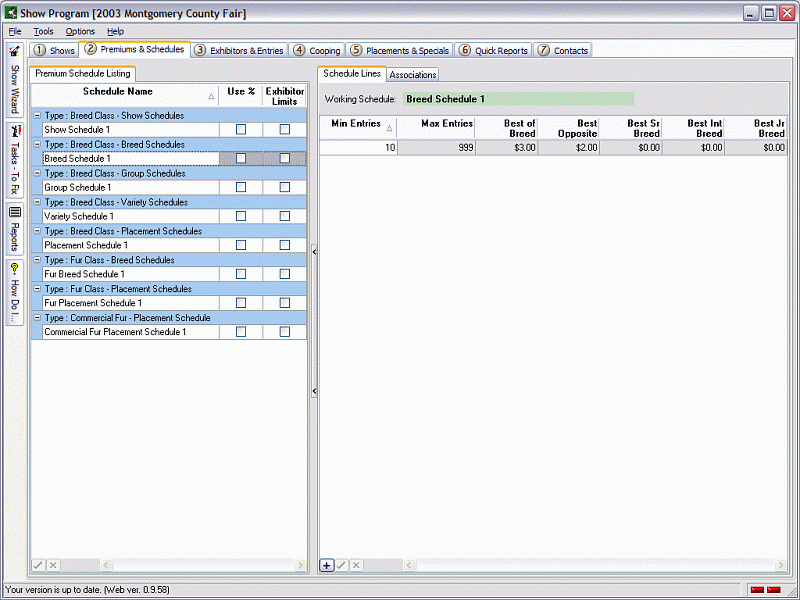Image resolution: width=800 pixels, height=600 pixels.
Task: Cancel schedule line edit with the X icon
Action: [x=355, y=565]
